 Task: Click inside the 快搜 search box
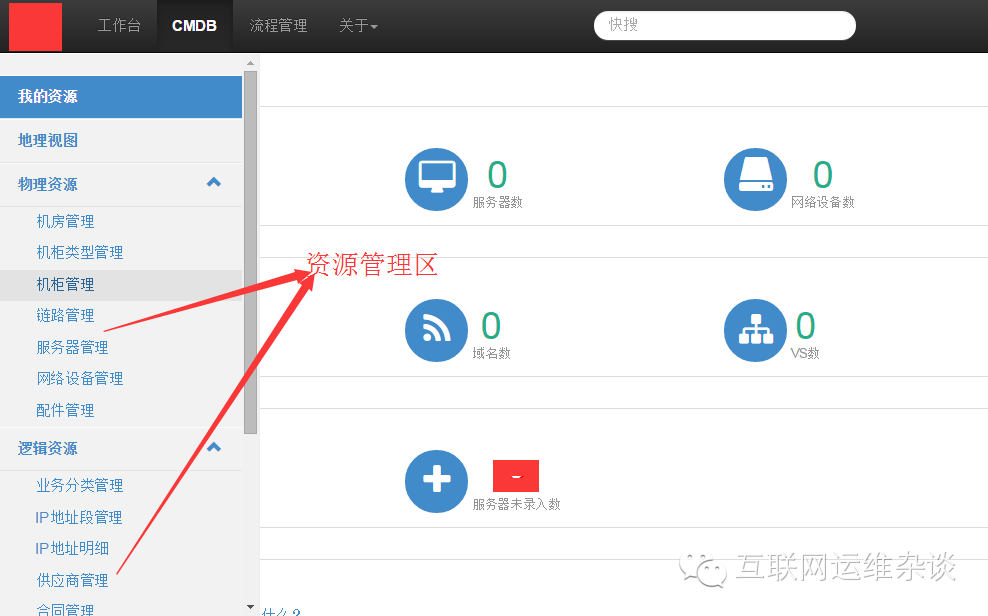coord(724,24)
